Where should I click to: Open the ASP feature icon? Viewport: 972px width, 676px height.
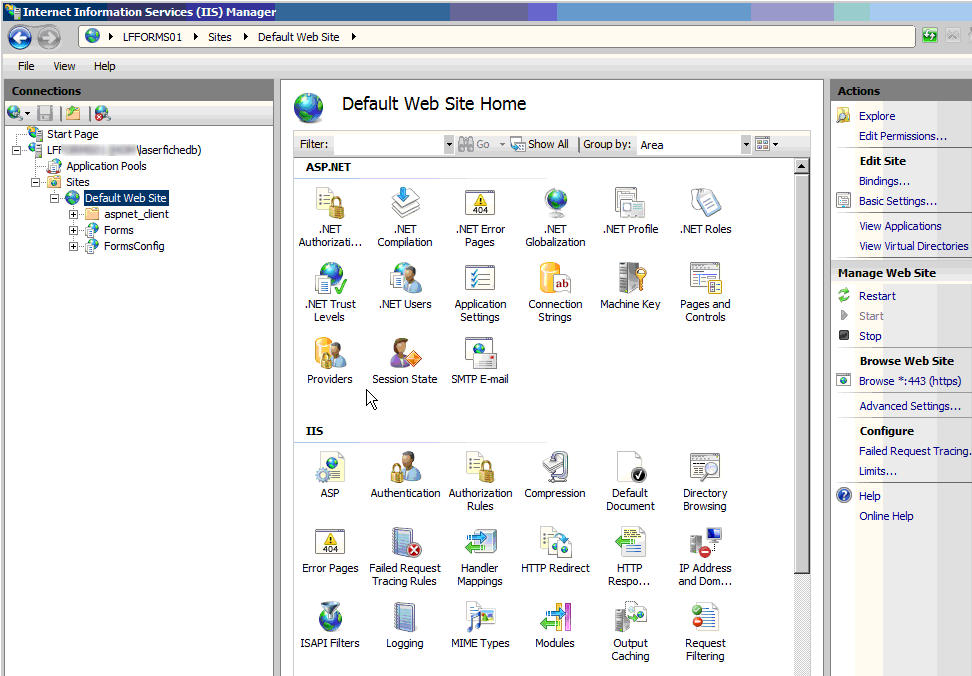click(330, 475)
